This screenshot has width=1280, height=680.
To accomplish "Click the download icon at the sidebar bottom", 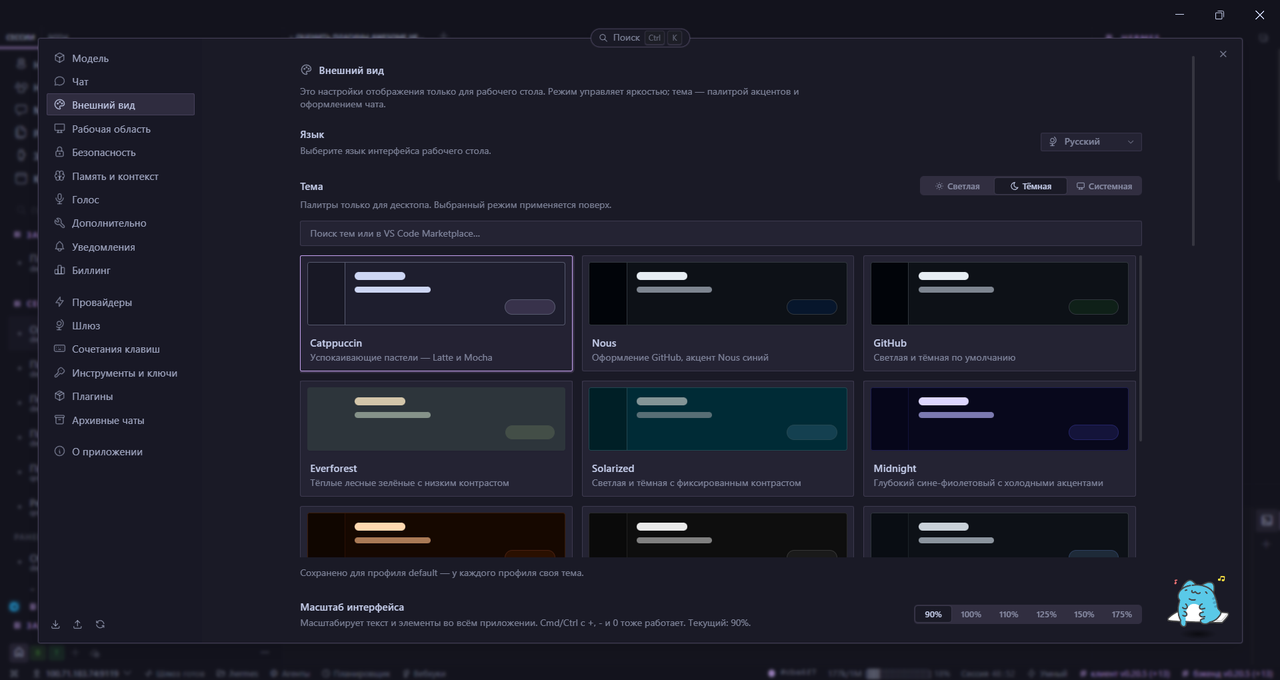I will coord(56,624).
